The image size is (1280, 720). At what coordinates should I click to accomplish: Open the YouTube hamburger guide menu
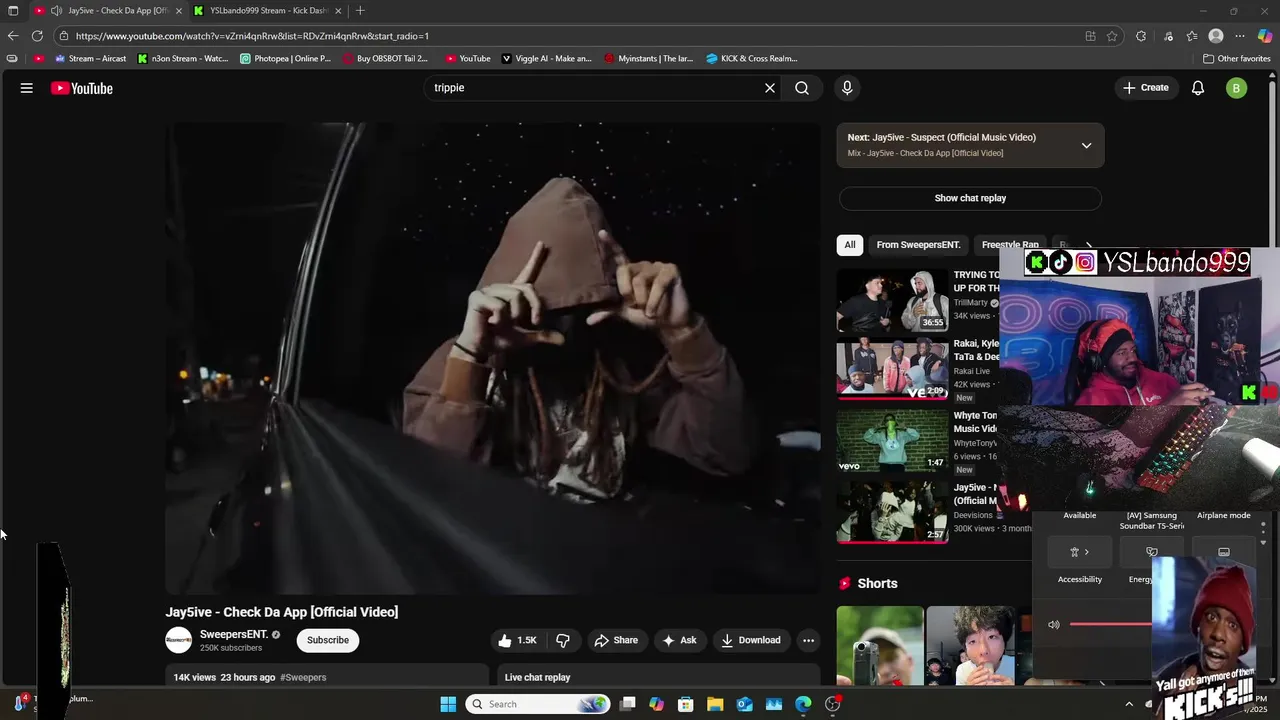(x=27, y=88)
